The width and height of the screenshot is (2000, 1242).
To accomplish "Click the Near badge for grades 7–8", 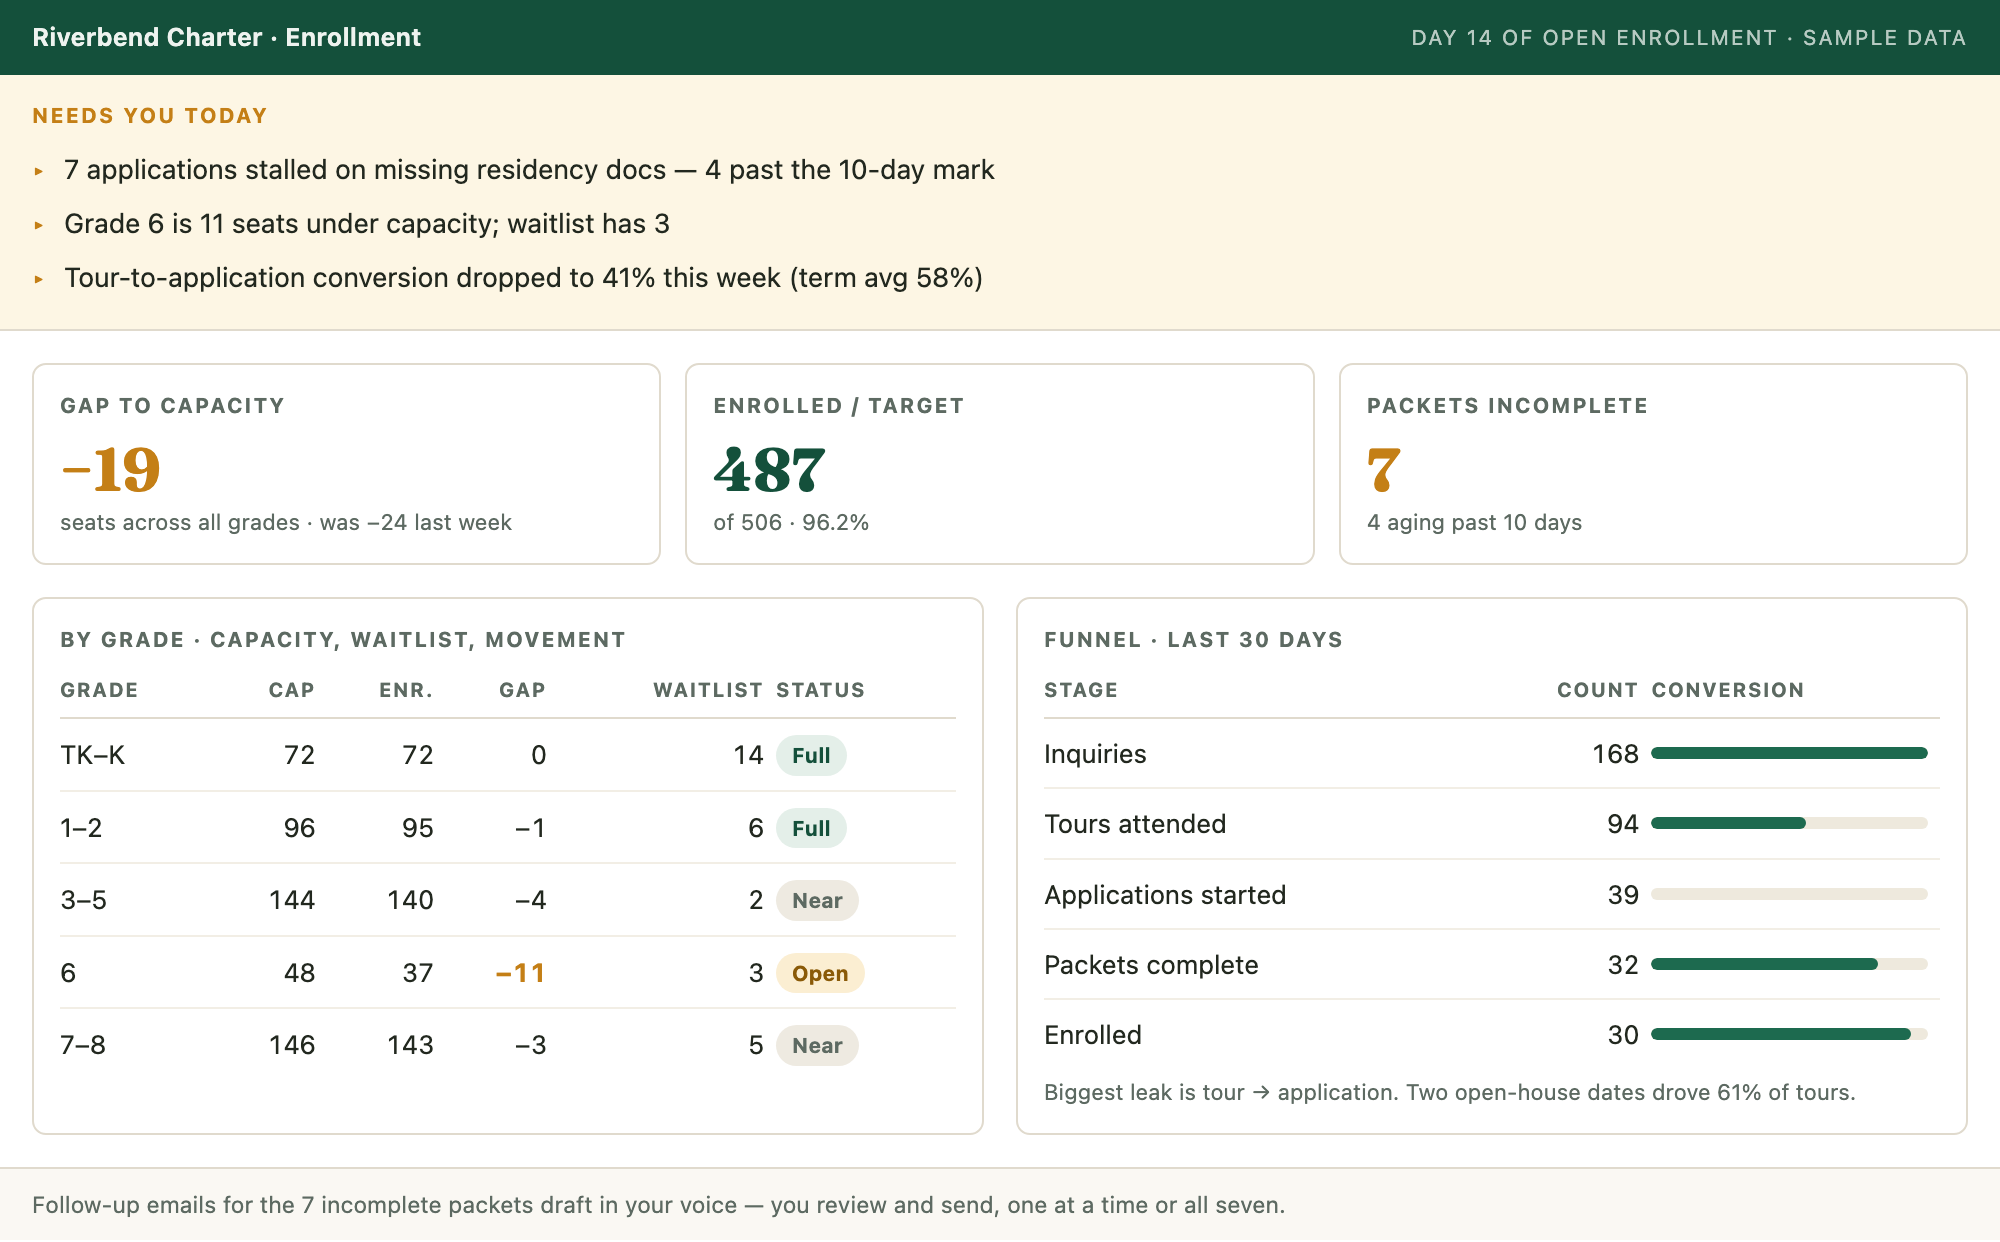I will 817,1045.
